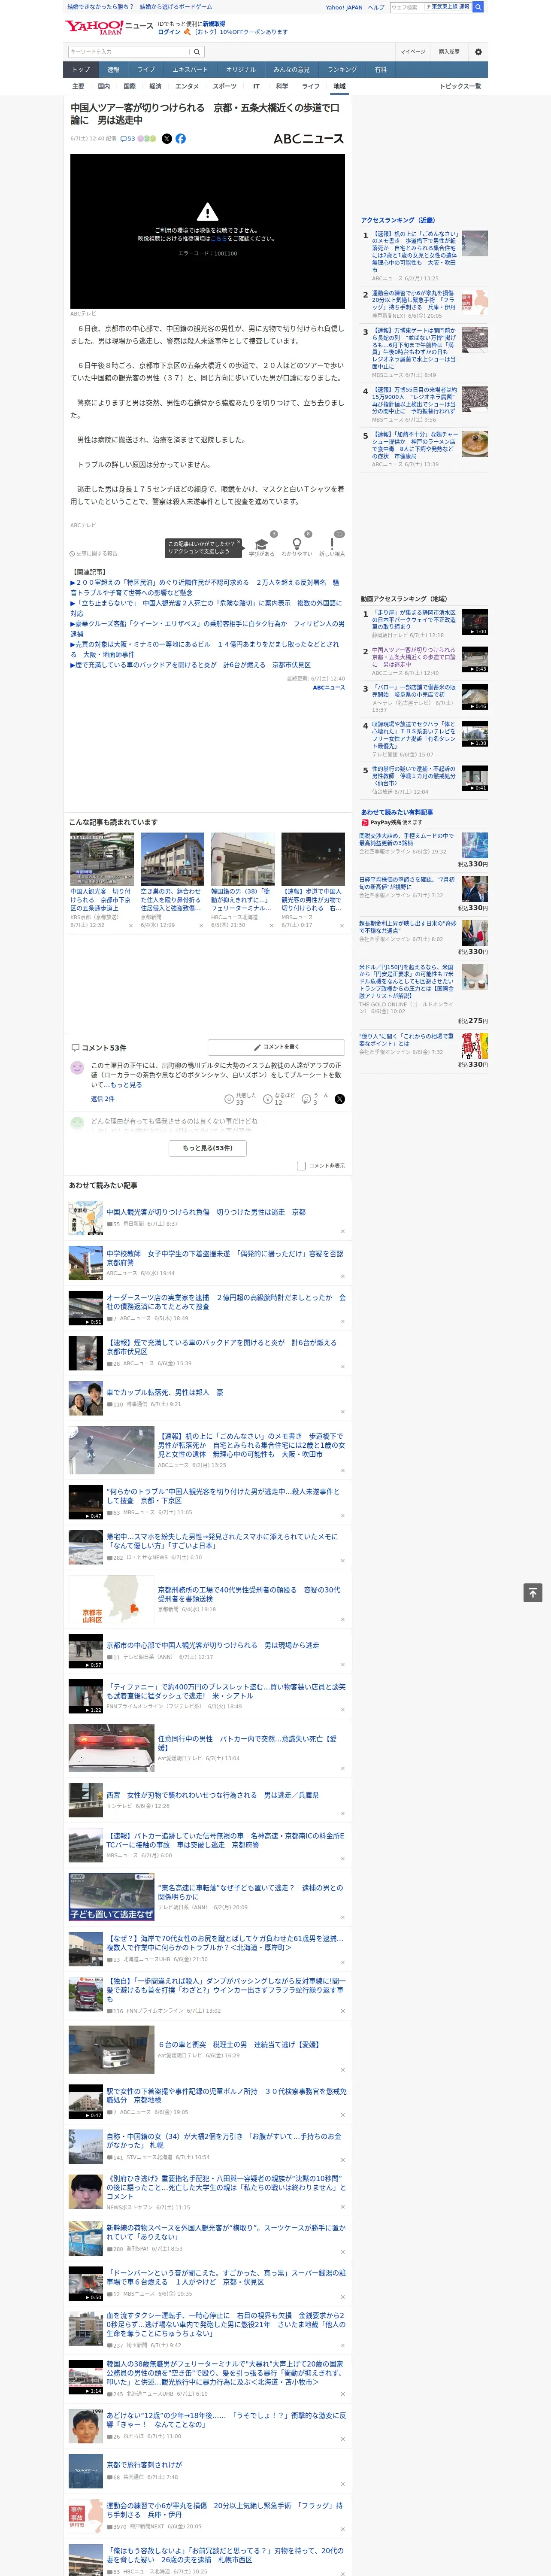This screenshot has height=2576, width=551.
Task: React with 学びがある graduation cap icon
Action: tap(262, 544)
